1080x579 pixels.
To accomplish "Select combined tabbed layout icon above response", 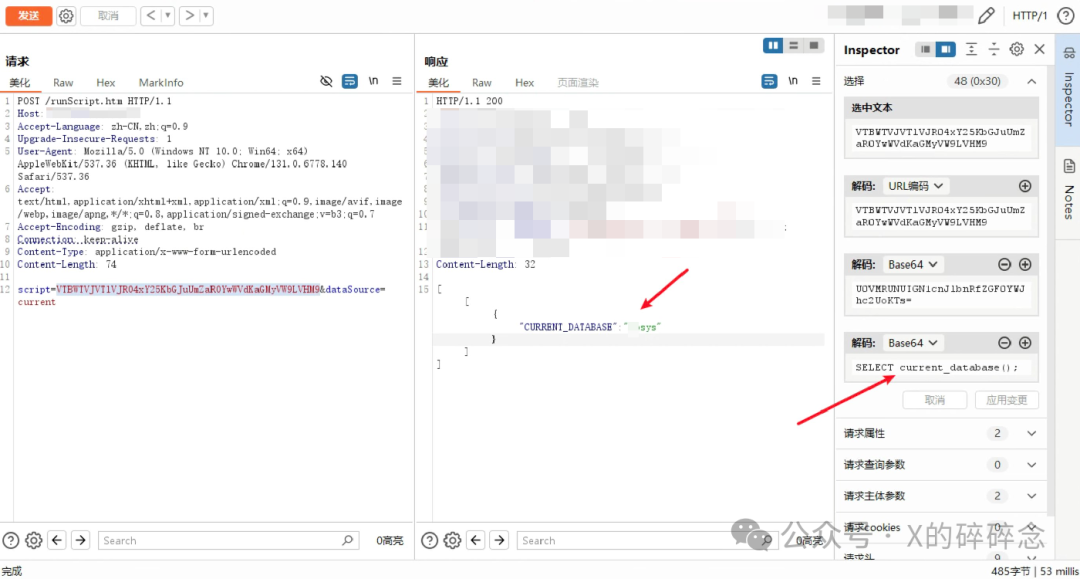I will click(x=813, y=45).
